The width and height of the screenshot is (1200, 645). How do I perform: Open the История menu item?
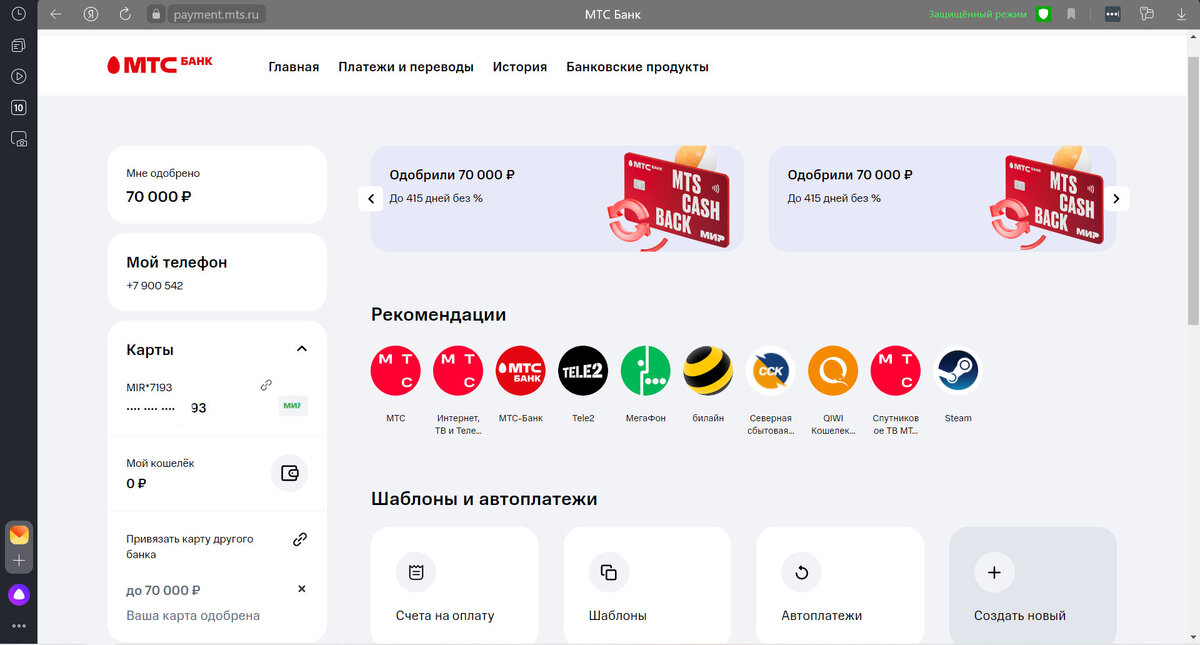[520, 67]
